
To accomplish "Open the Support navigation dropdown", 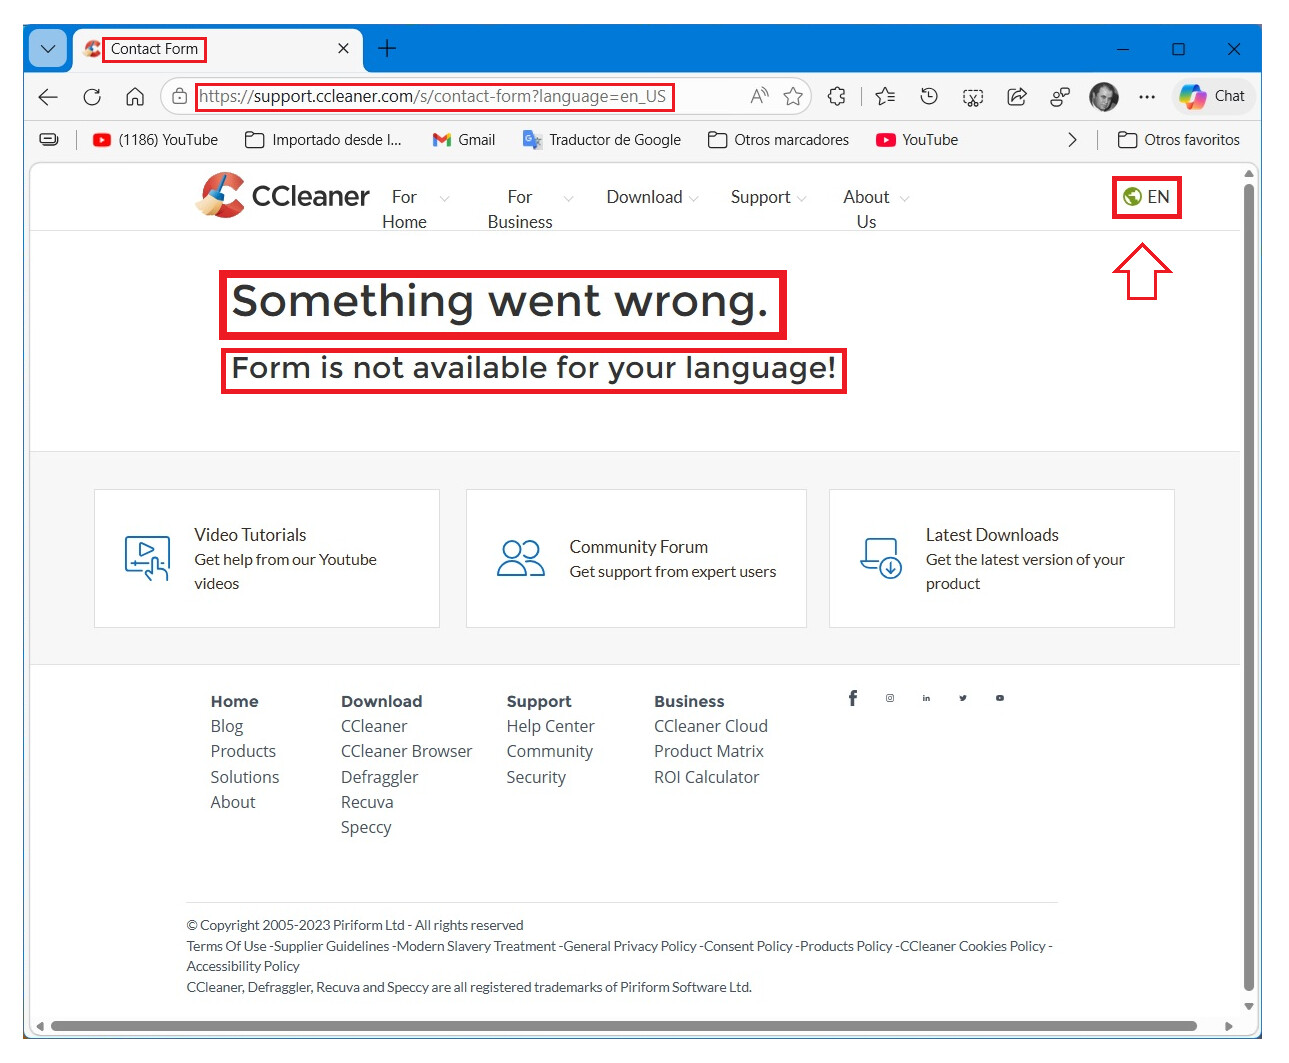I will coord(768,198).
